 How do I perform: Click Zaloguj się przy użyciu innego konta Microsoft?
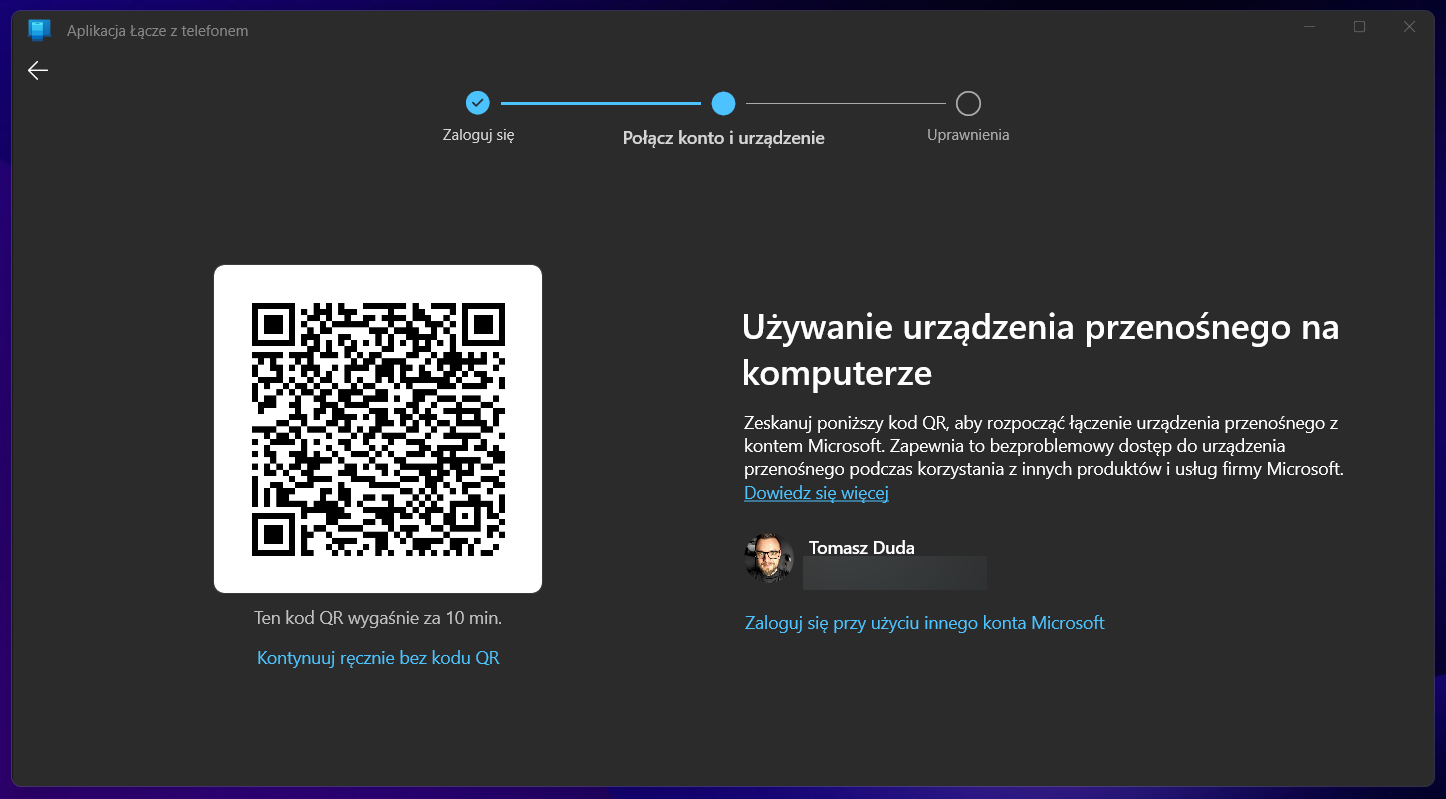(923, 622)
